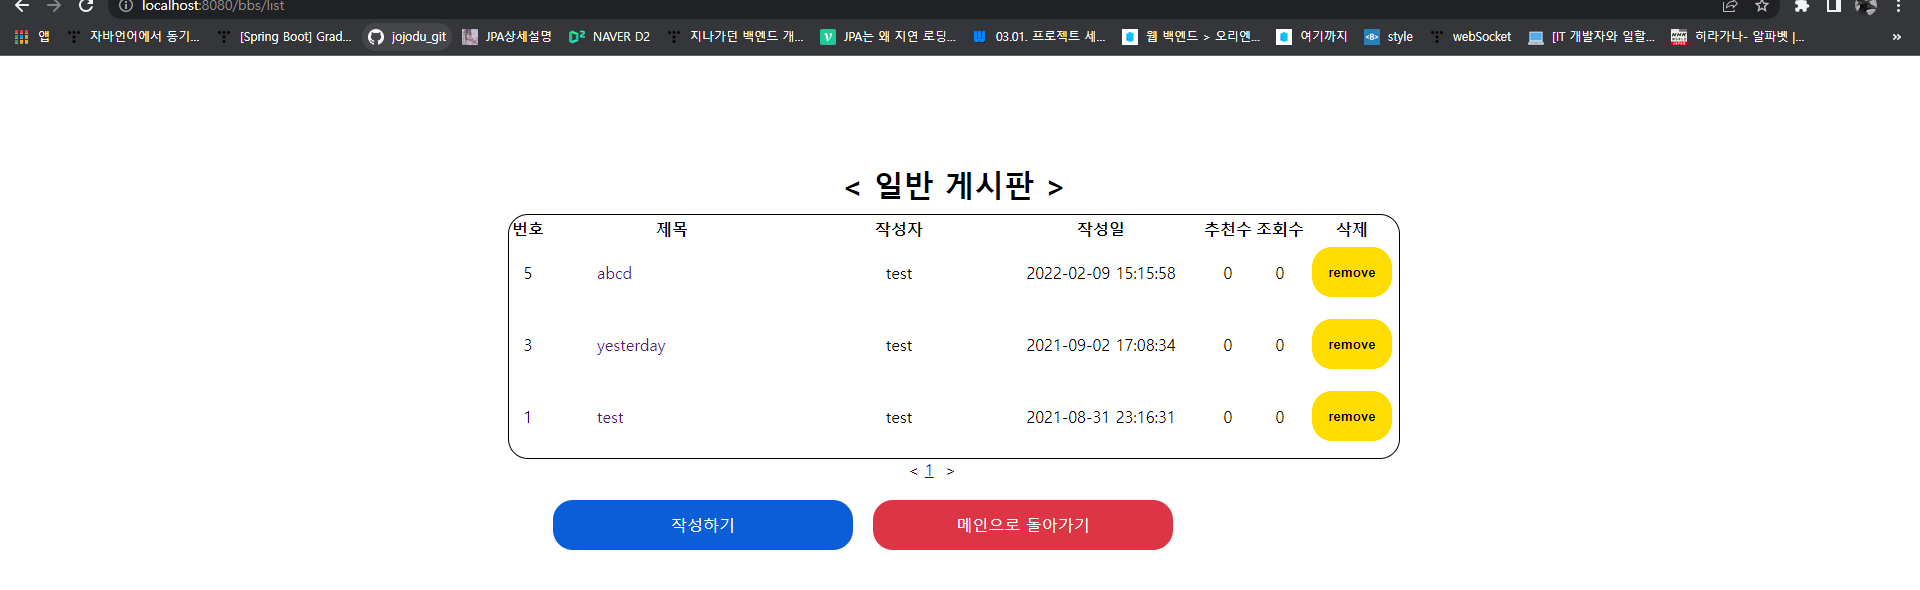1920x590 pixels.
Task: Open the [IT 개발자와 일할... bookmark
Action: 1592,37
